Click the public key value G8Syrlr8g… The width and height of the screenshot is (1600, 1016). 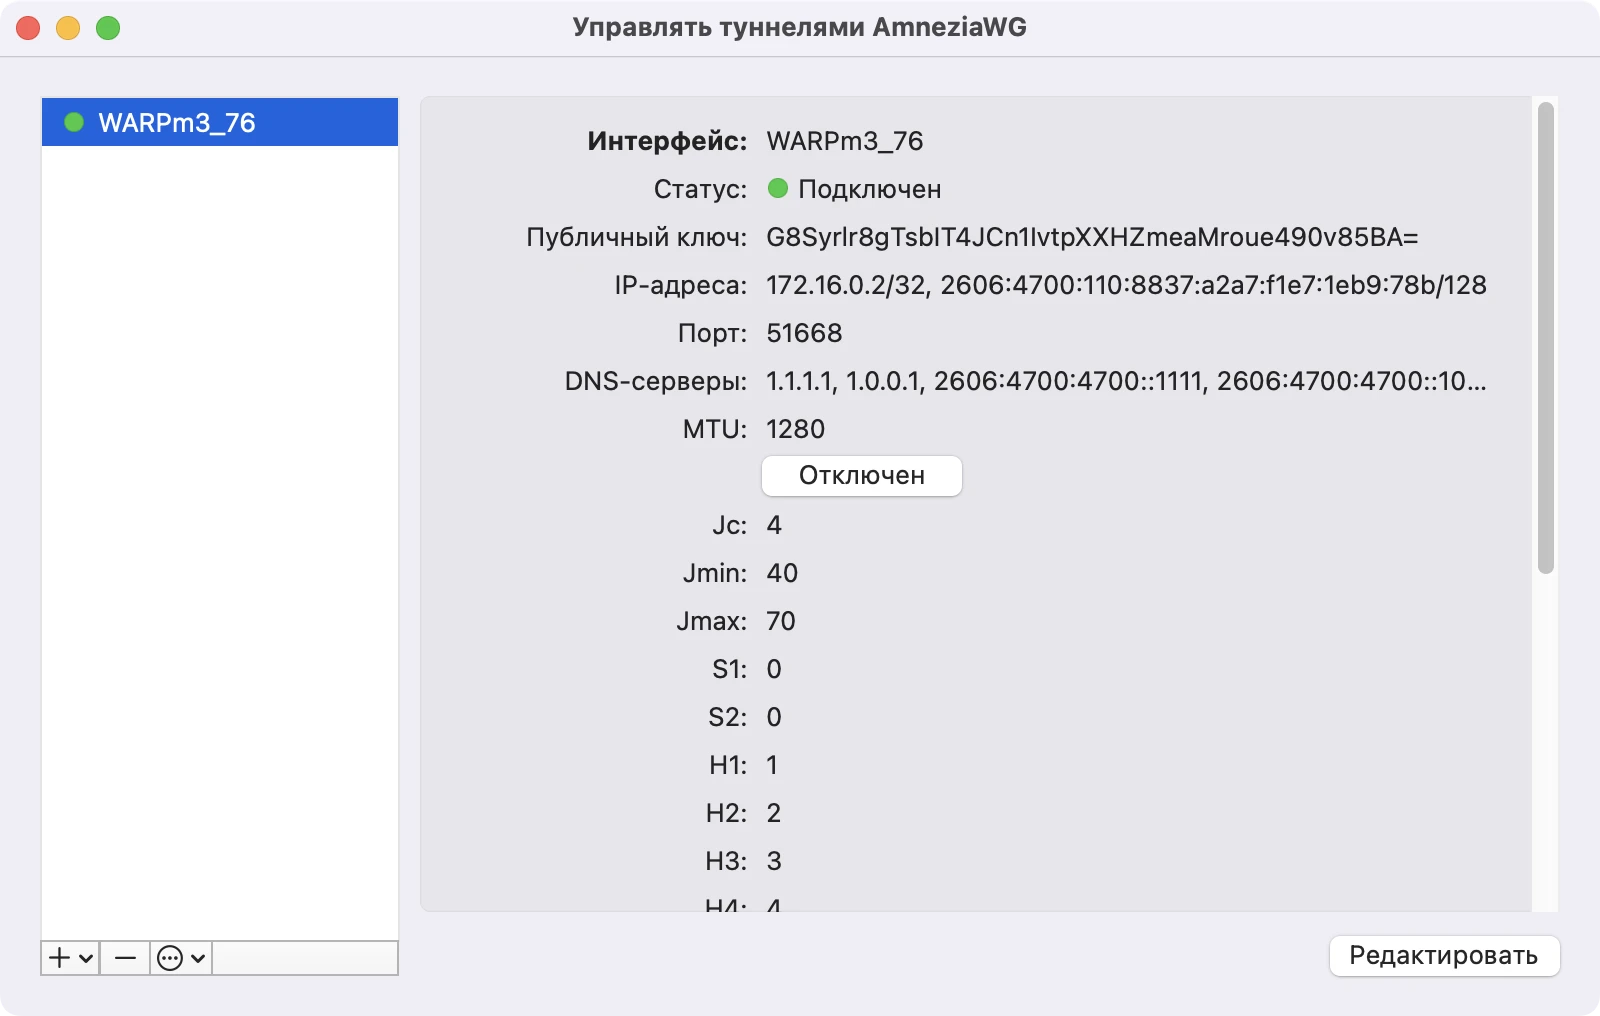coord(1092,237)
